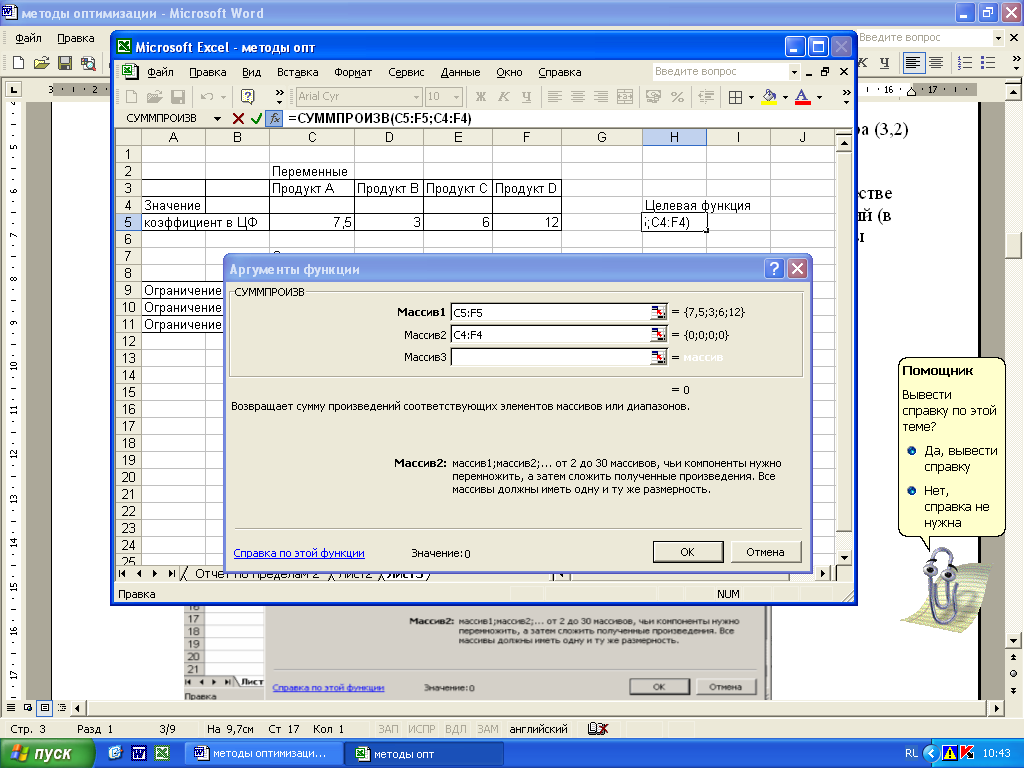Click OK in Аргументы функции dialog
Screen dimensions: 1024x768
(x=688, y=552)
